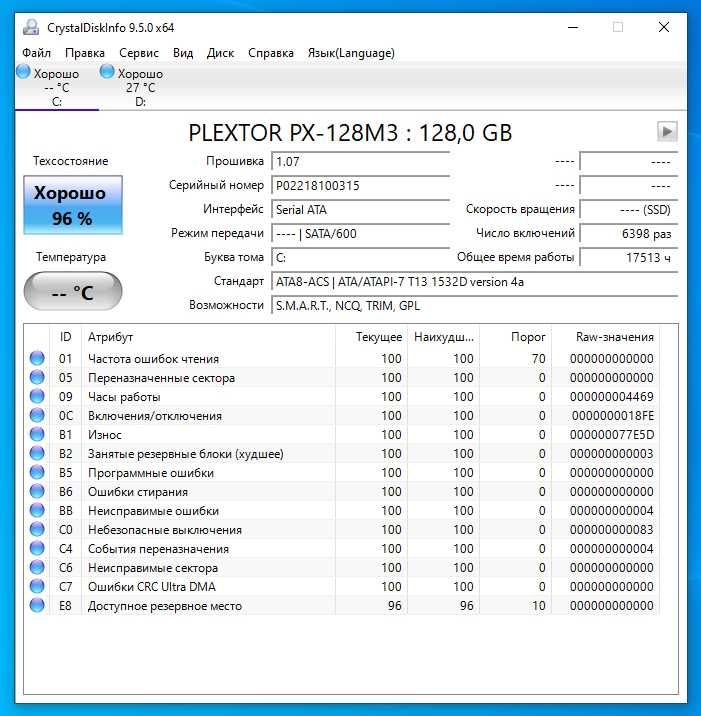This screenshot has height=716, width=701.
Task: Select row Ошибки CRC Ultra DMA
Action: pyautogui.click(x=342, y=587)
